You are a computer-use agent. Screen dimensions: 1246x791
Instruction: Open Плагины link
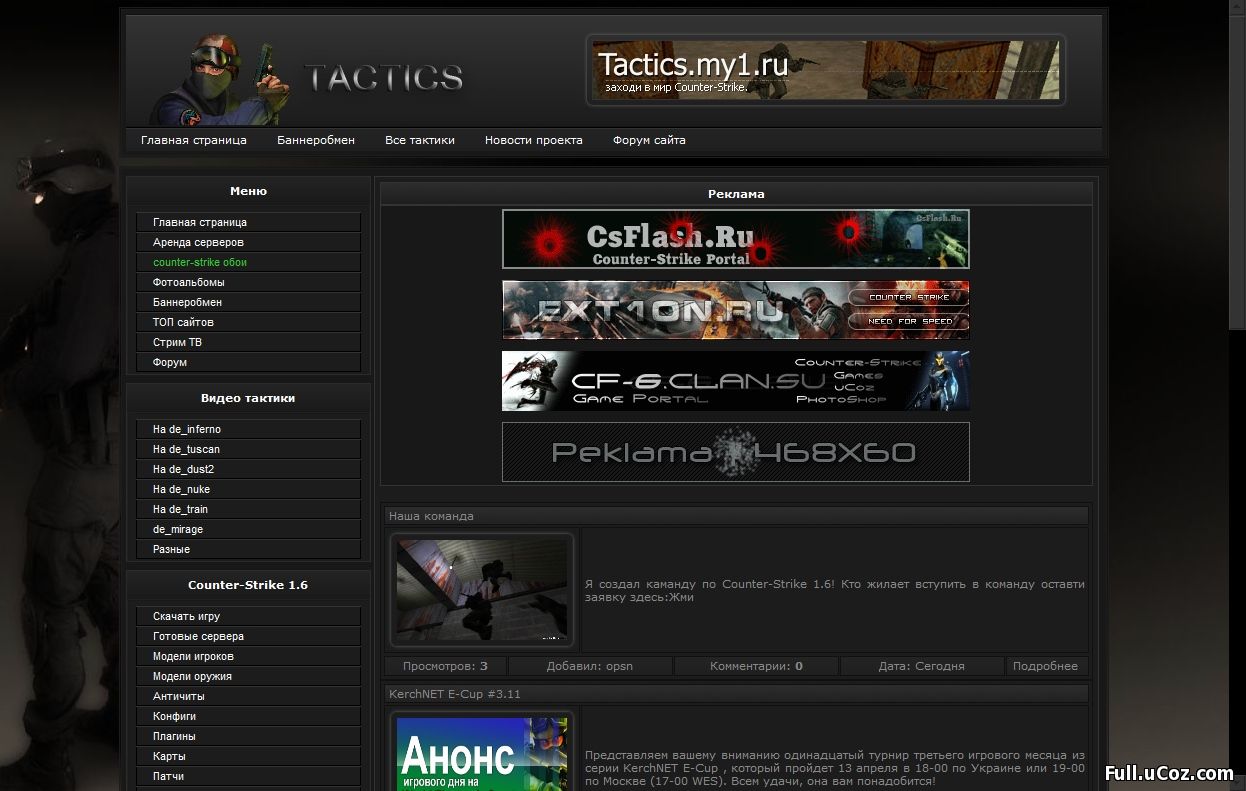[248, 736]
